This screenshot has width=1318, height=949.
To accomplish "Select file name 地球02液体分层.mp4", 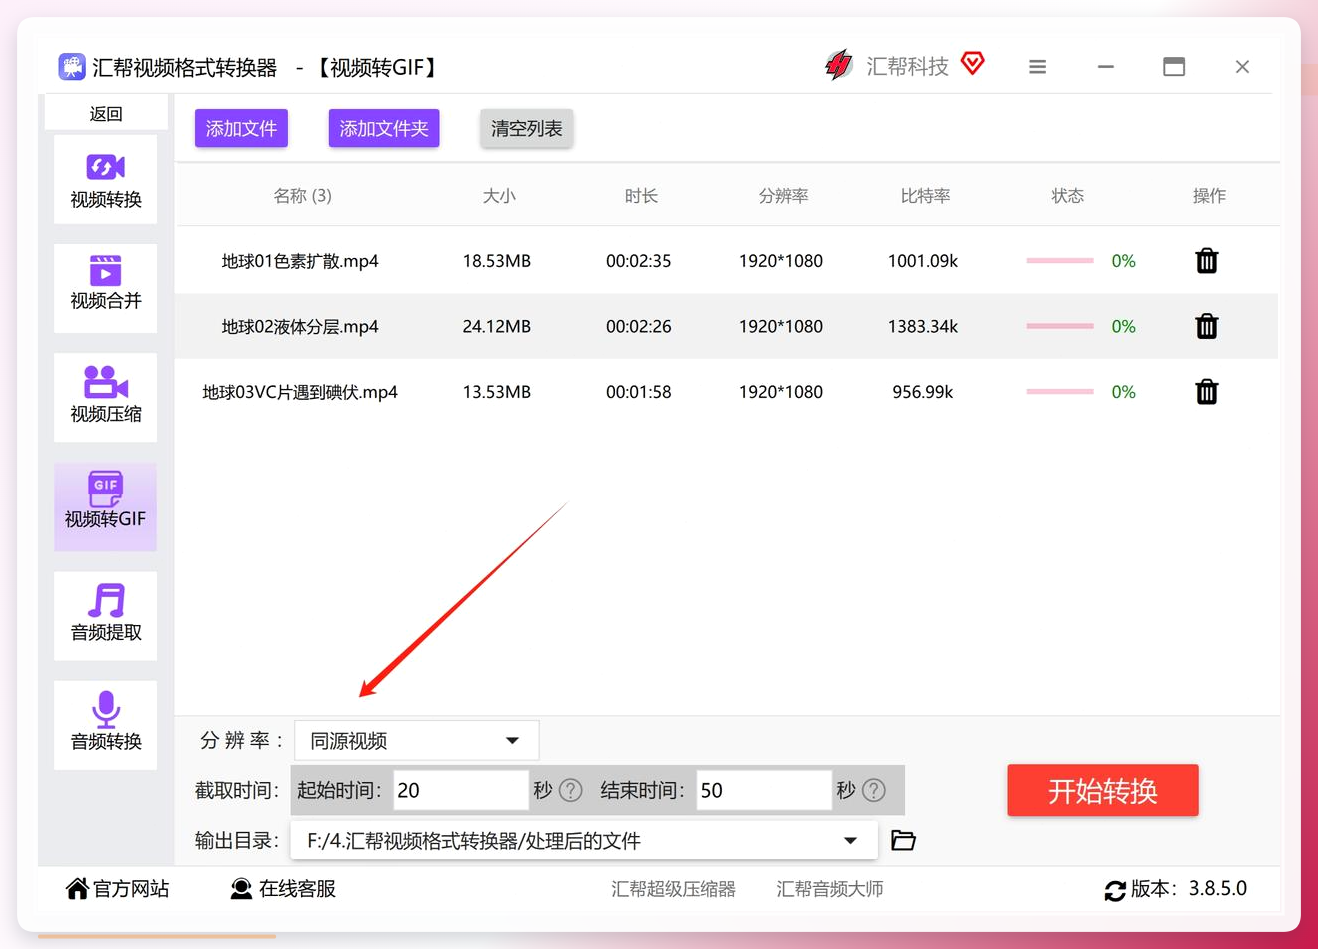I will click(x=300, y=326).
